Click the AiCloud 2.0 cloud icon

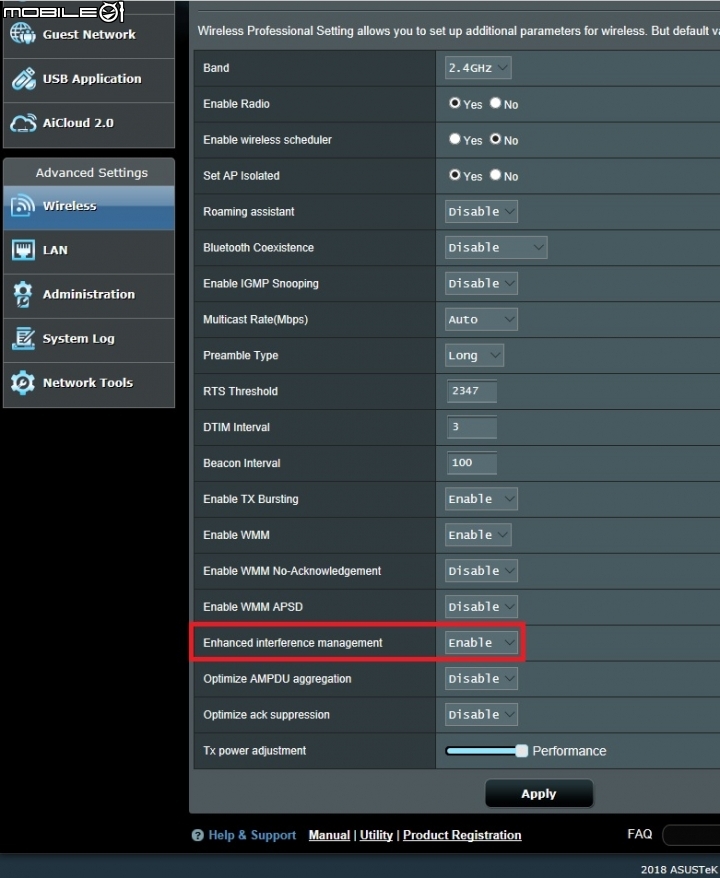23,123
